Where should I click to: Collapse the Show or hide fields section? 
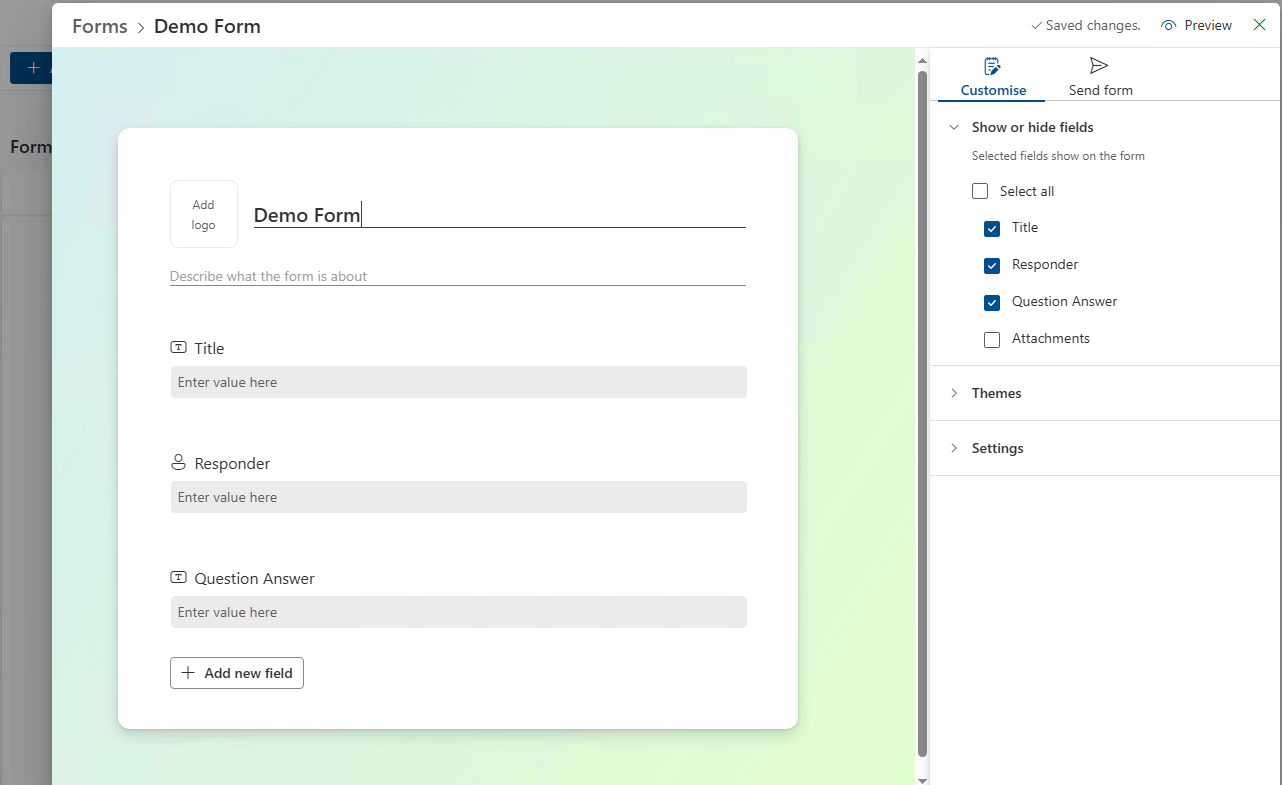(x=953, y=127)
